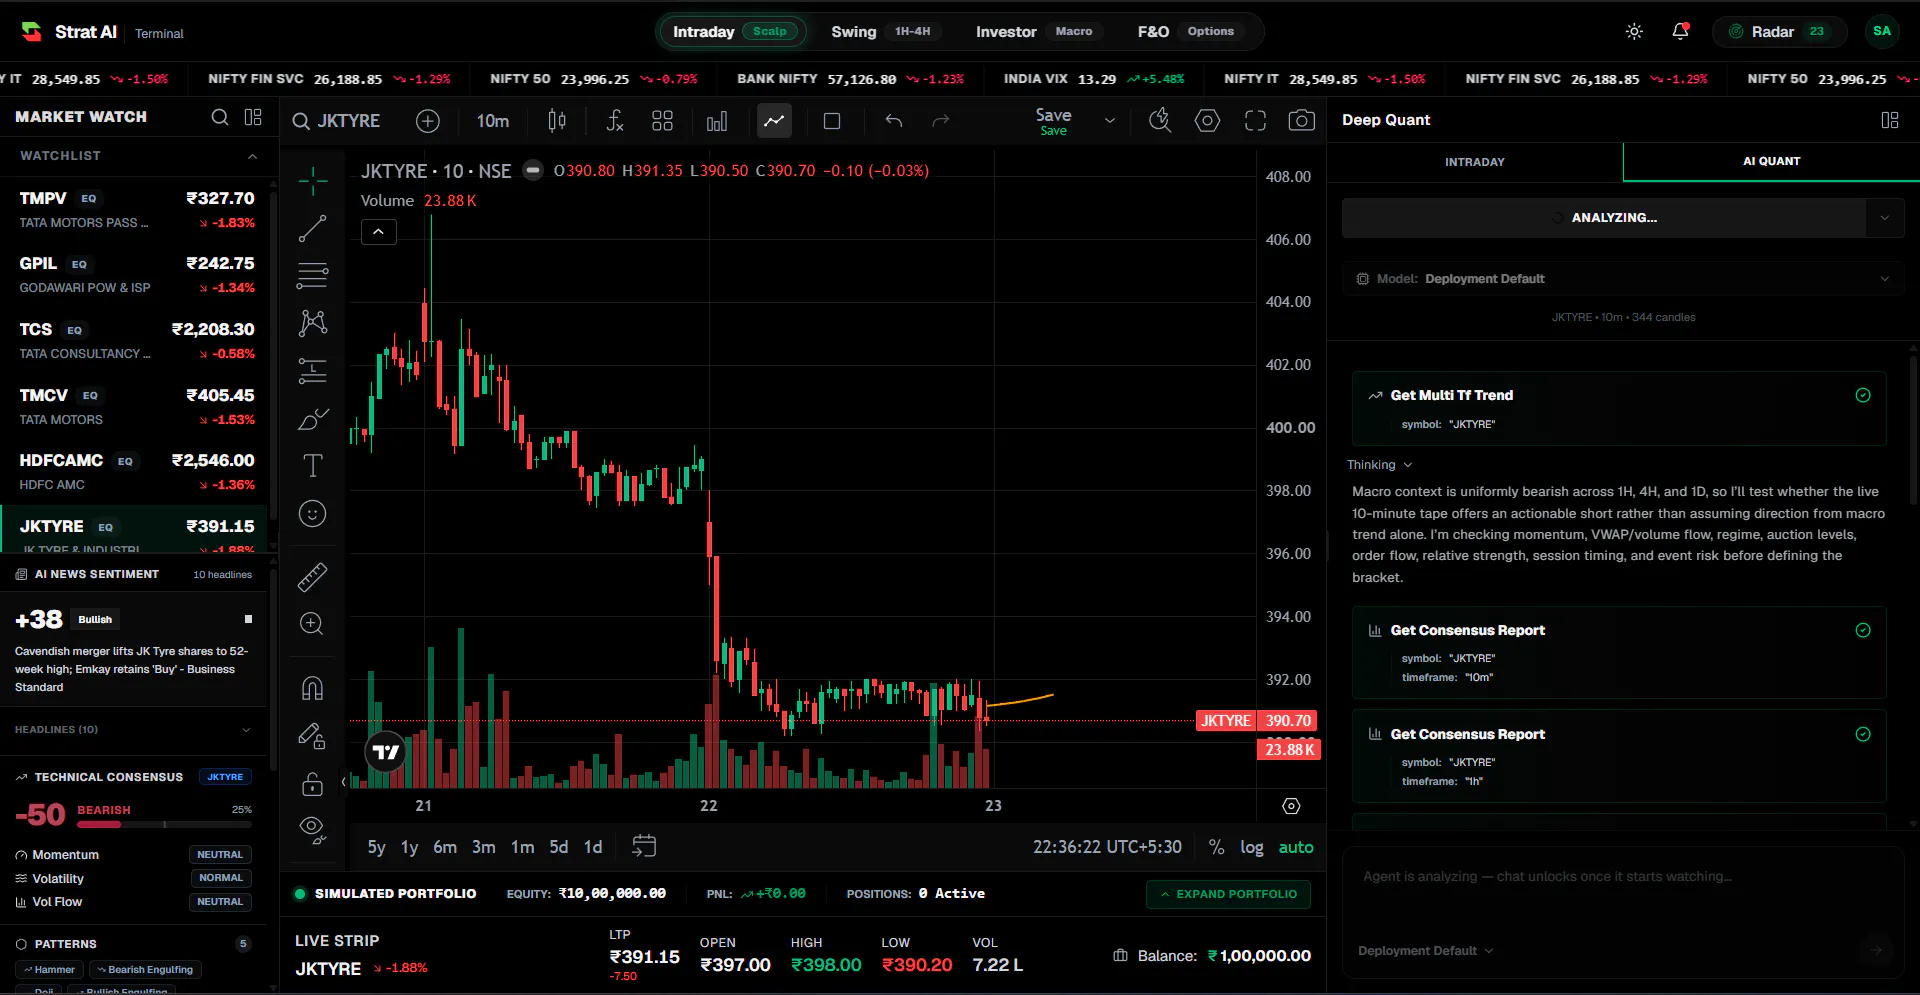Open the 10m interval selector
Image resolution: width=1920 pixels, height=995 pixels.
493,121
